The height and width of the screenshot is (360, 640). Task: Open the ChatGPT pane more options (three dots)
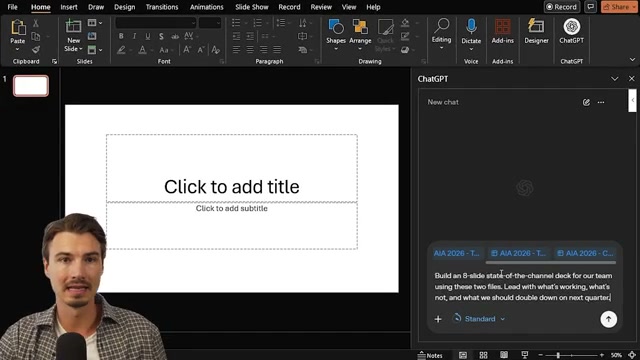tap(601, 102)
